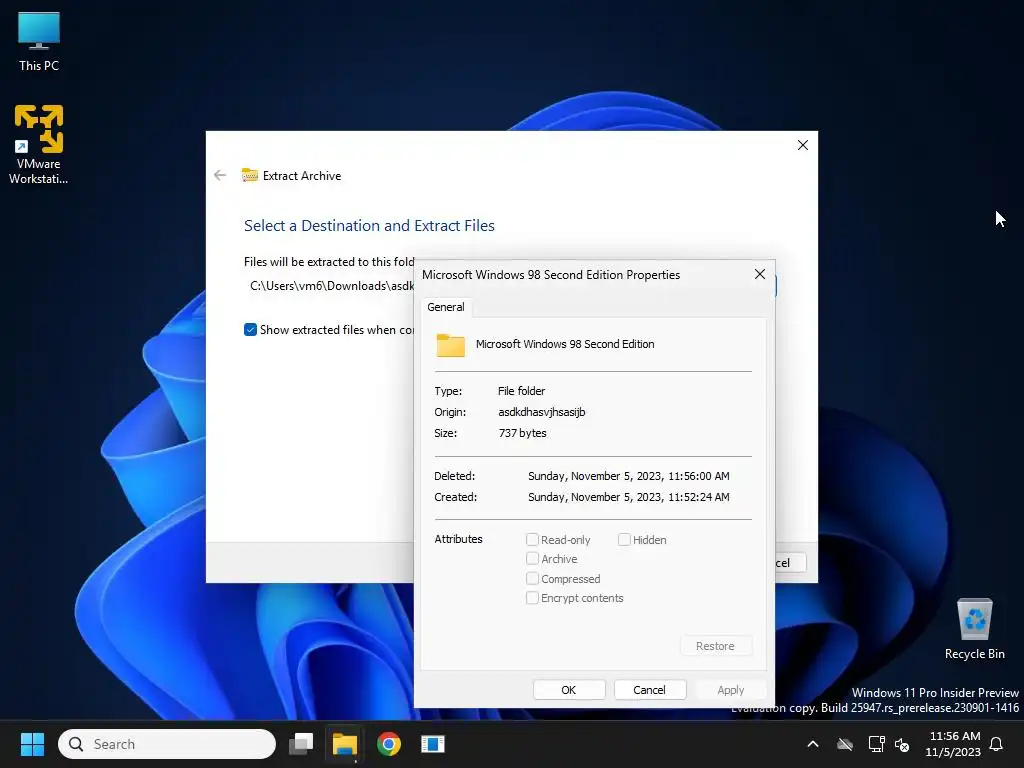The image size is (1024, 768).
Task: Click the folder icon in Properties dialog
Action: coord(451,345)
